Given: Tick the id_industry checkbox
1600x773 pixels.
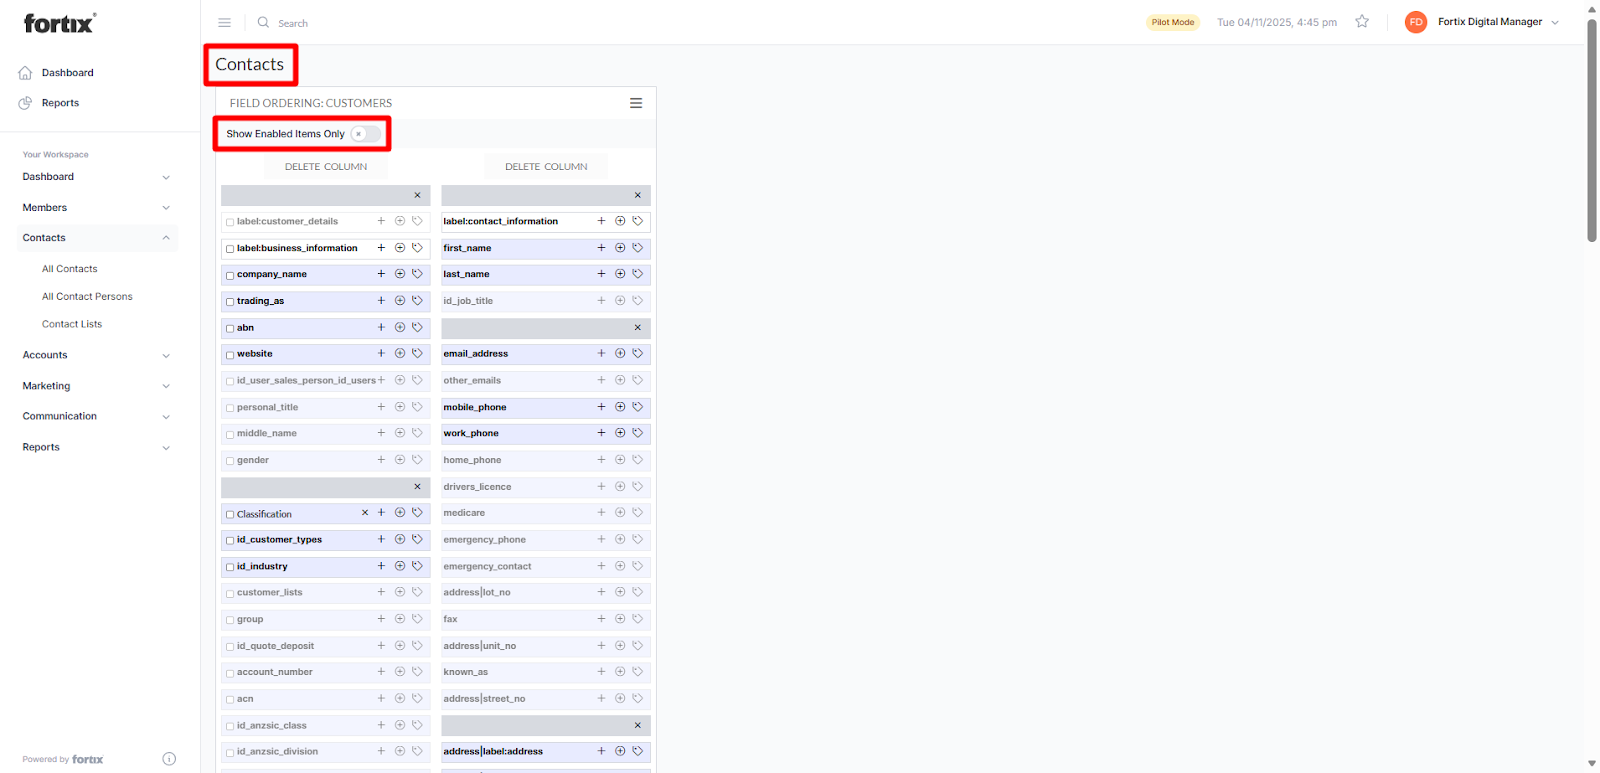Looking at the screenshot, I should click(x=230, y=567).
